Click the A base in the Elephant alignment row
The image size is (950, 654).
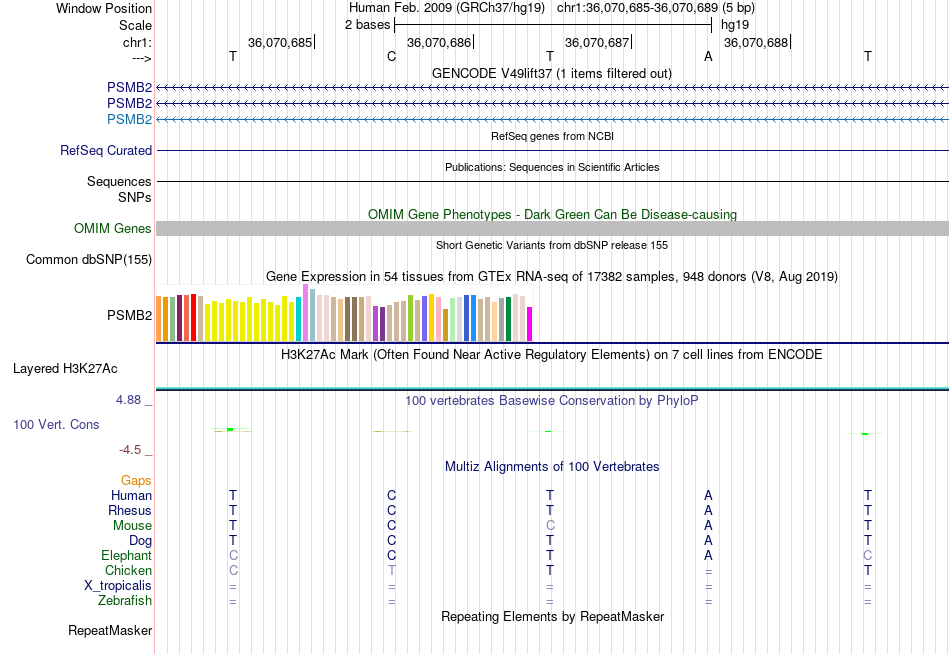click(x=708, y=555)
